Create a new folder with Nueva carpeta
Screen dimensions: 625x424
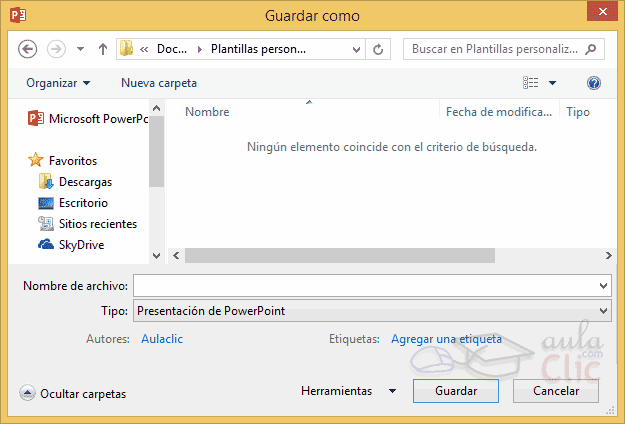(159, 83)
